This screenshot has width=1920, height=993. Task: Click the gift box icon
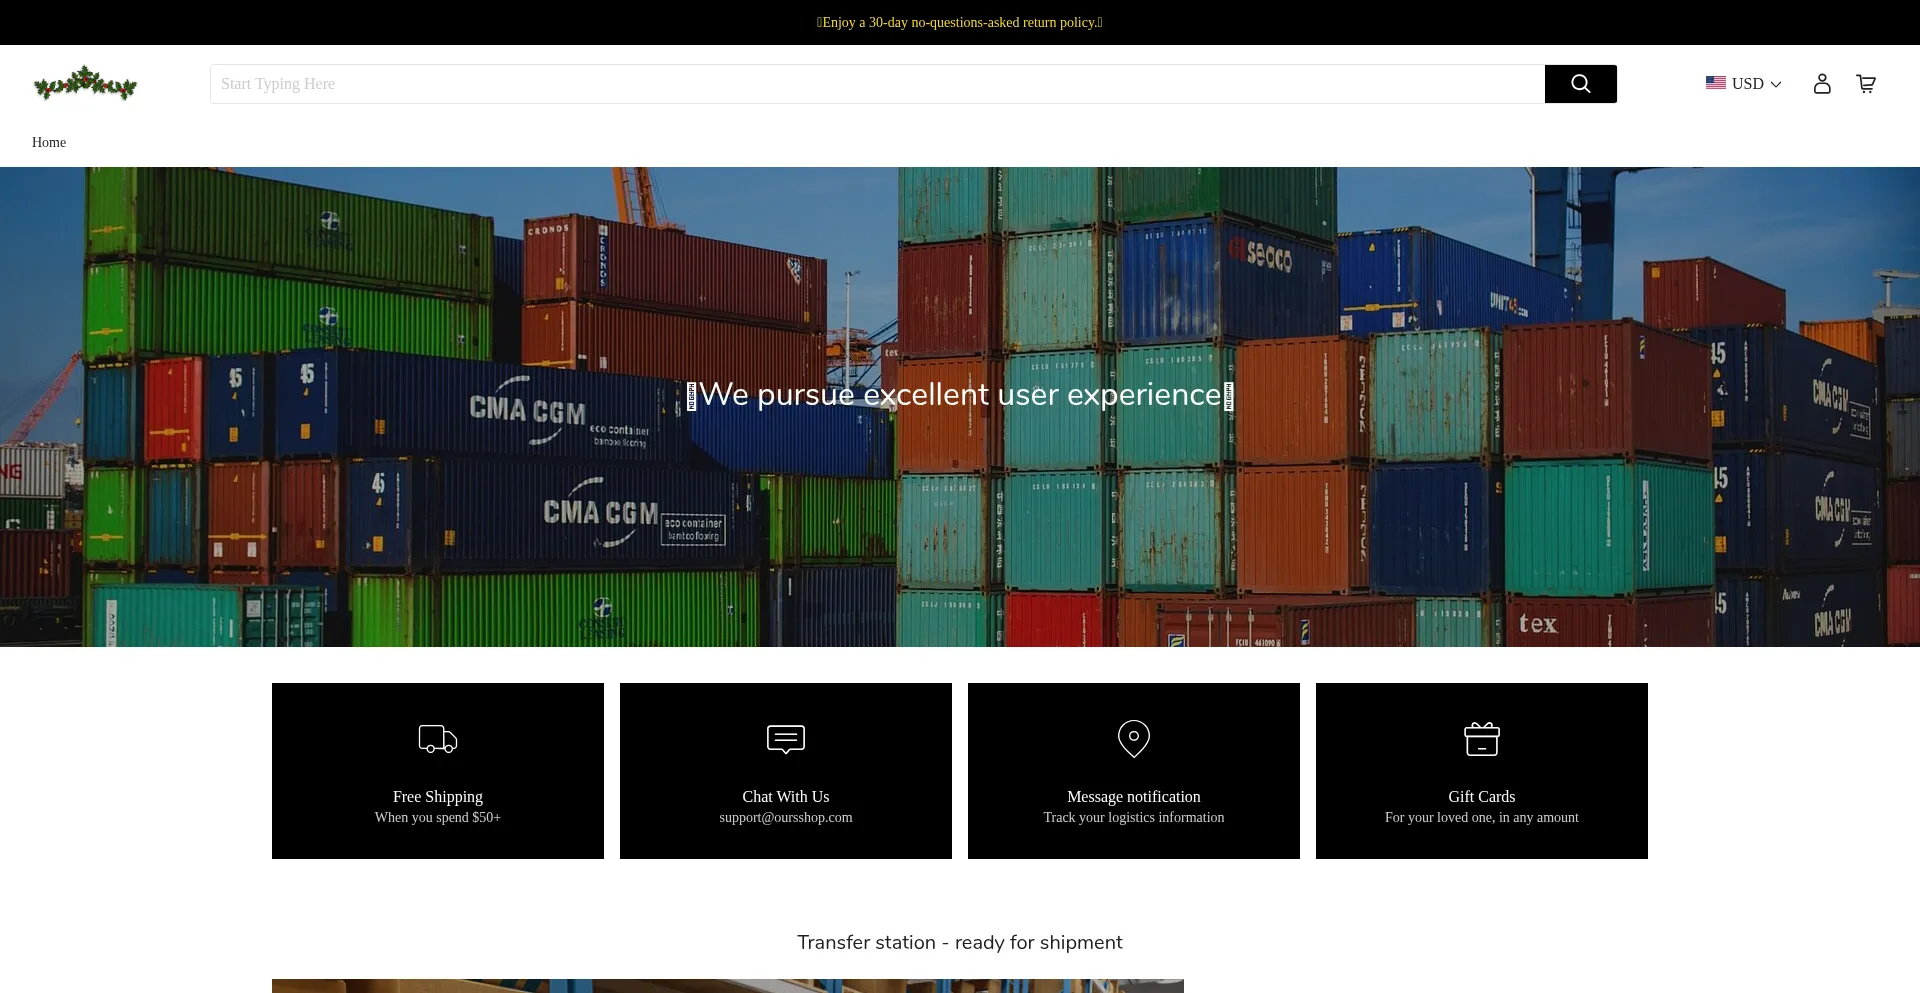[1482, 739]
